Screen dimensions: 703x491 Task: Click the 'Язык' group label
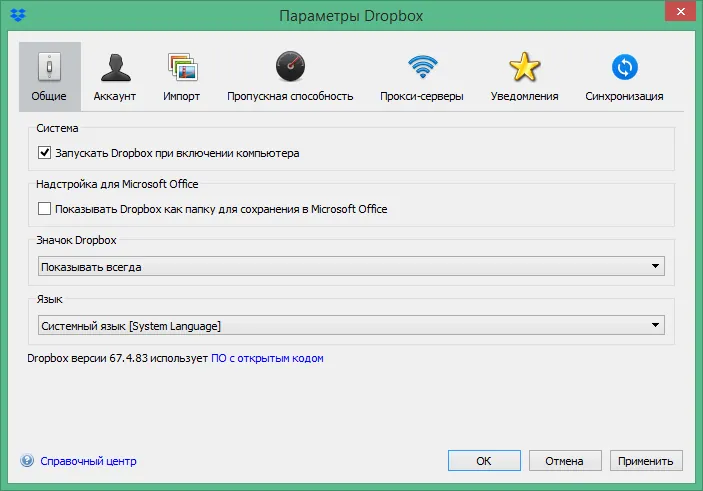point(49,299)
